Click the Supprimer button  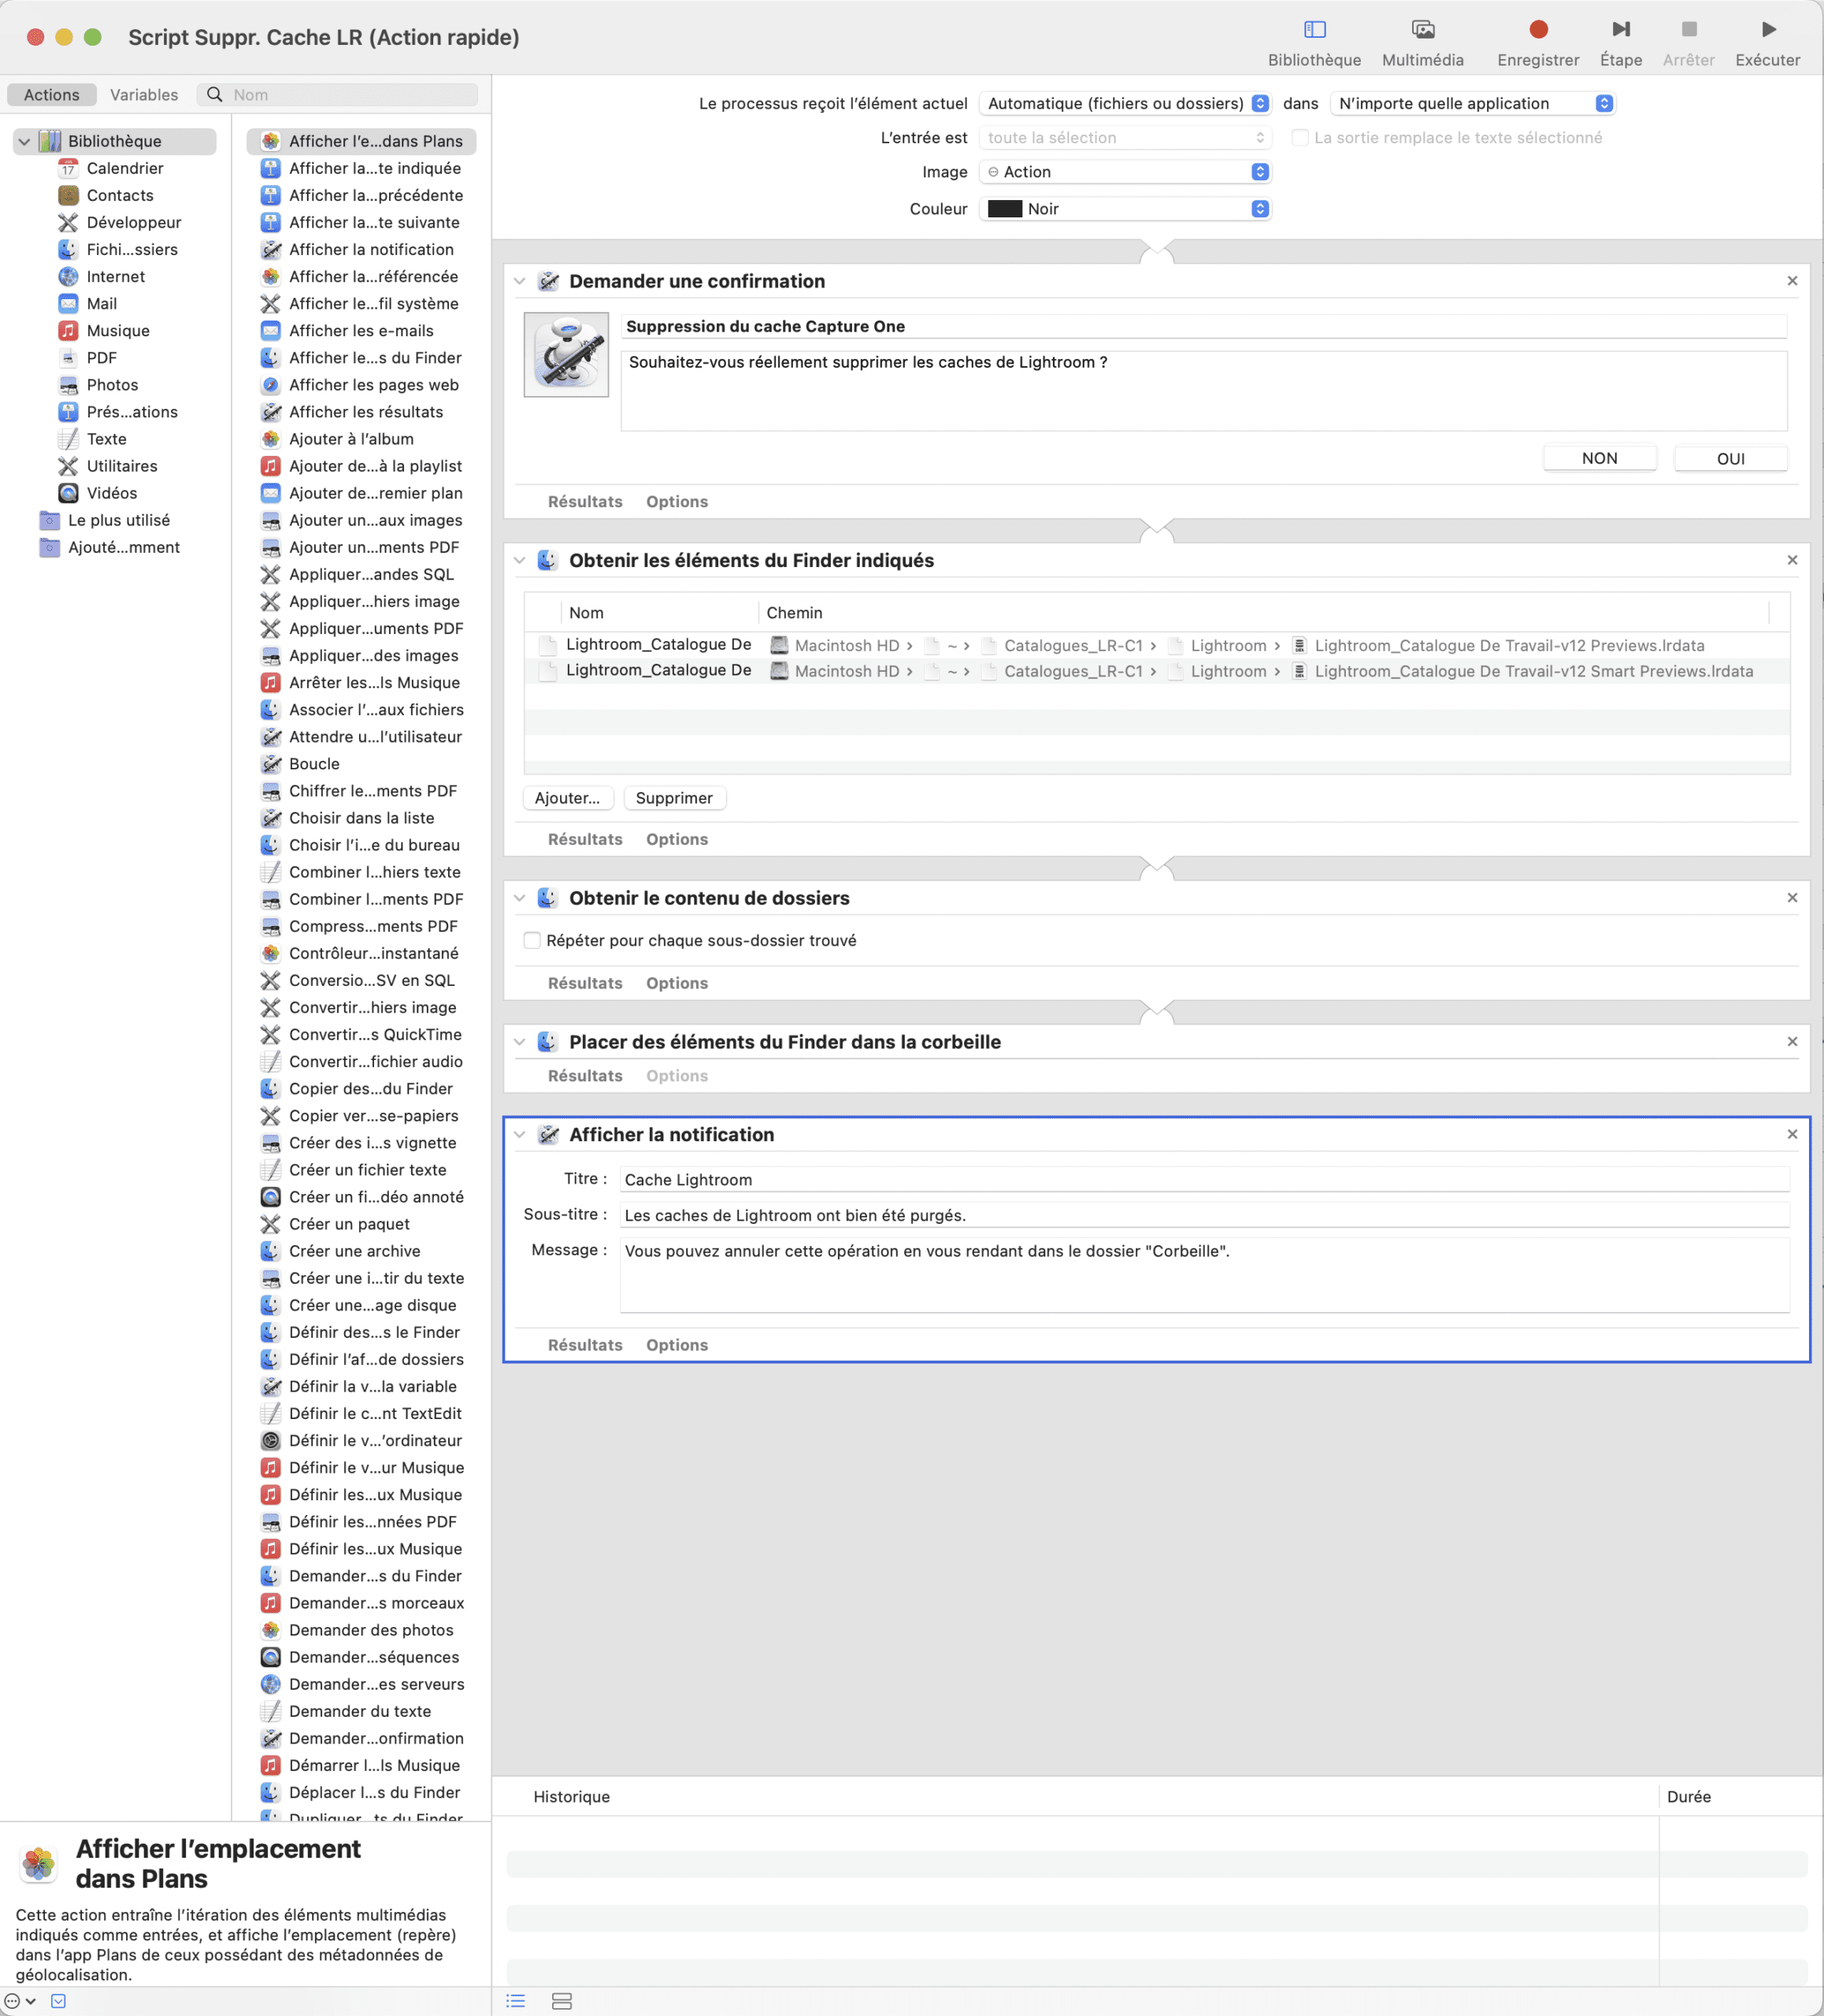[x=674, y=798]
